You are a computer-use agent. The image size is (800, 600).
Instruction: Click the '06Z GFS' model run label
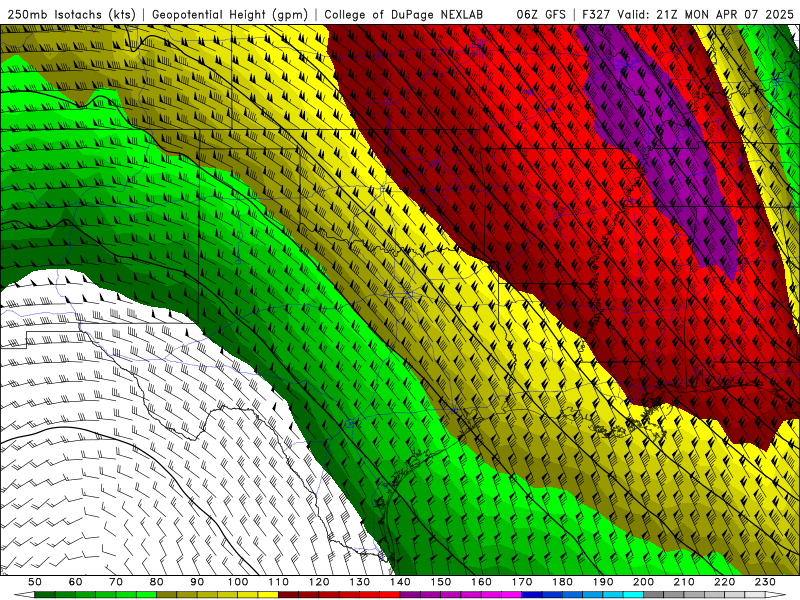pyautogui.click(x=541, y=15)
